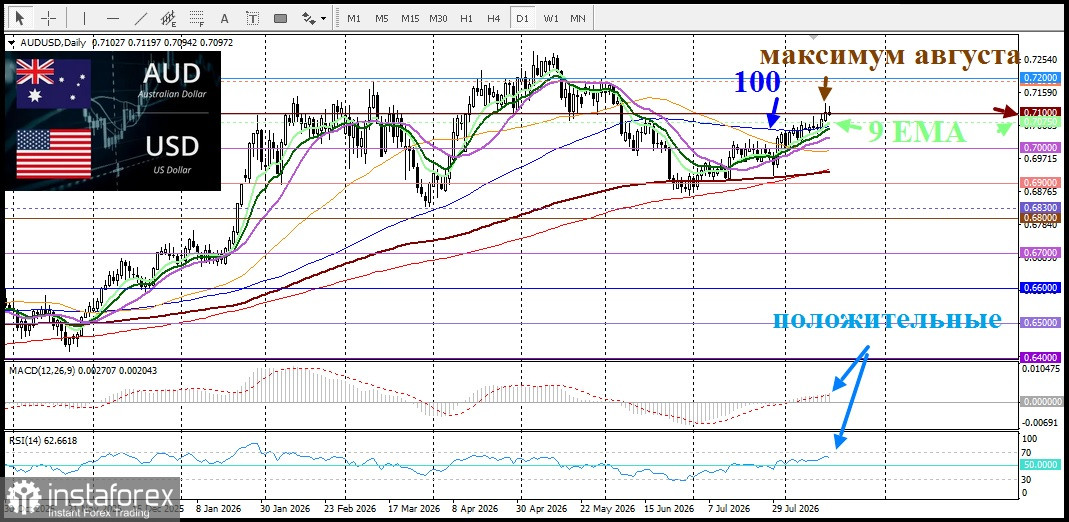Click the RSI 50.0000 level label
This screenshot has height=522, width=1069.
pyautogui.click(x=1040, y=465)
